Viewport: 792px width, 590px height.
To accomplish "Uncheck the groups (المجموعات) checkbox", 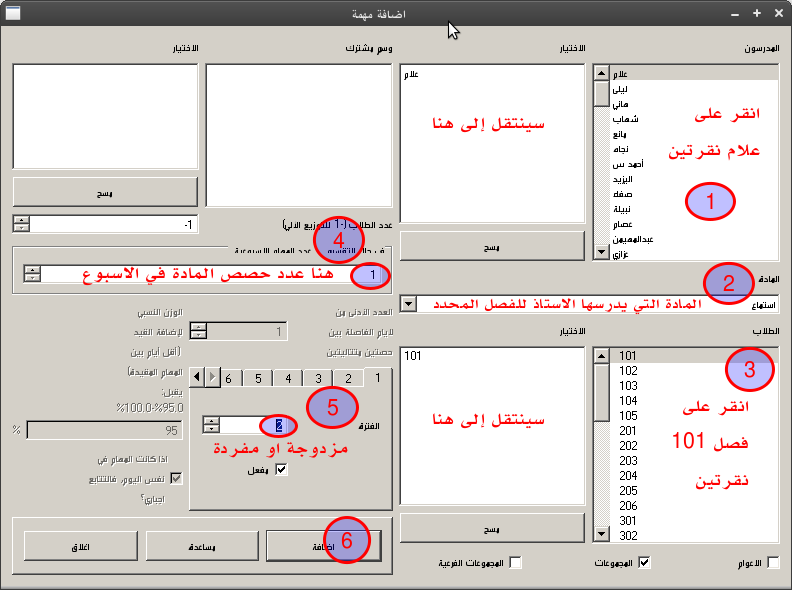I will (644, 563).
